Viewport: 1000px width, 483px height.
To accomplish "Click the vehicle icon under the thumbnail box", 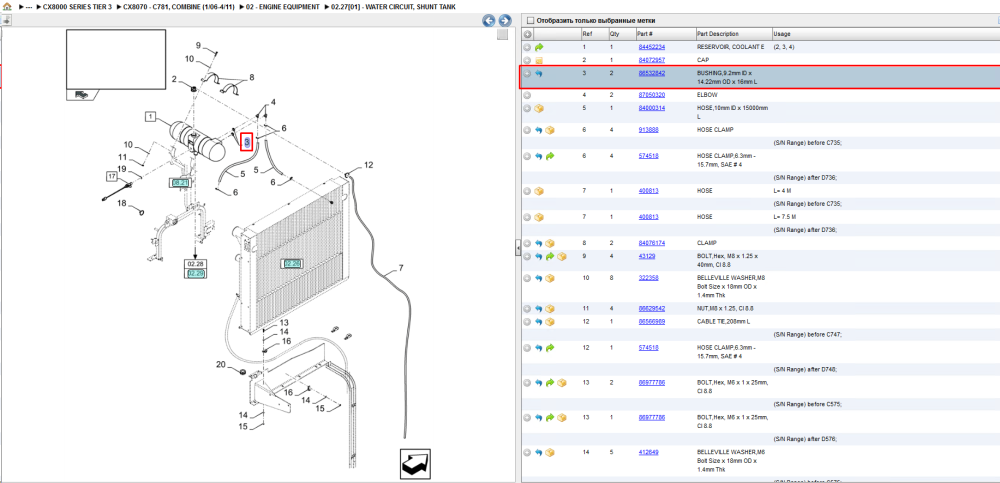I will (x=82, y=94).
